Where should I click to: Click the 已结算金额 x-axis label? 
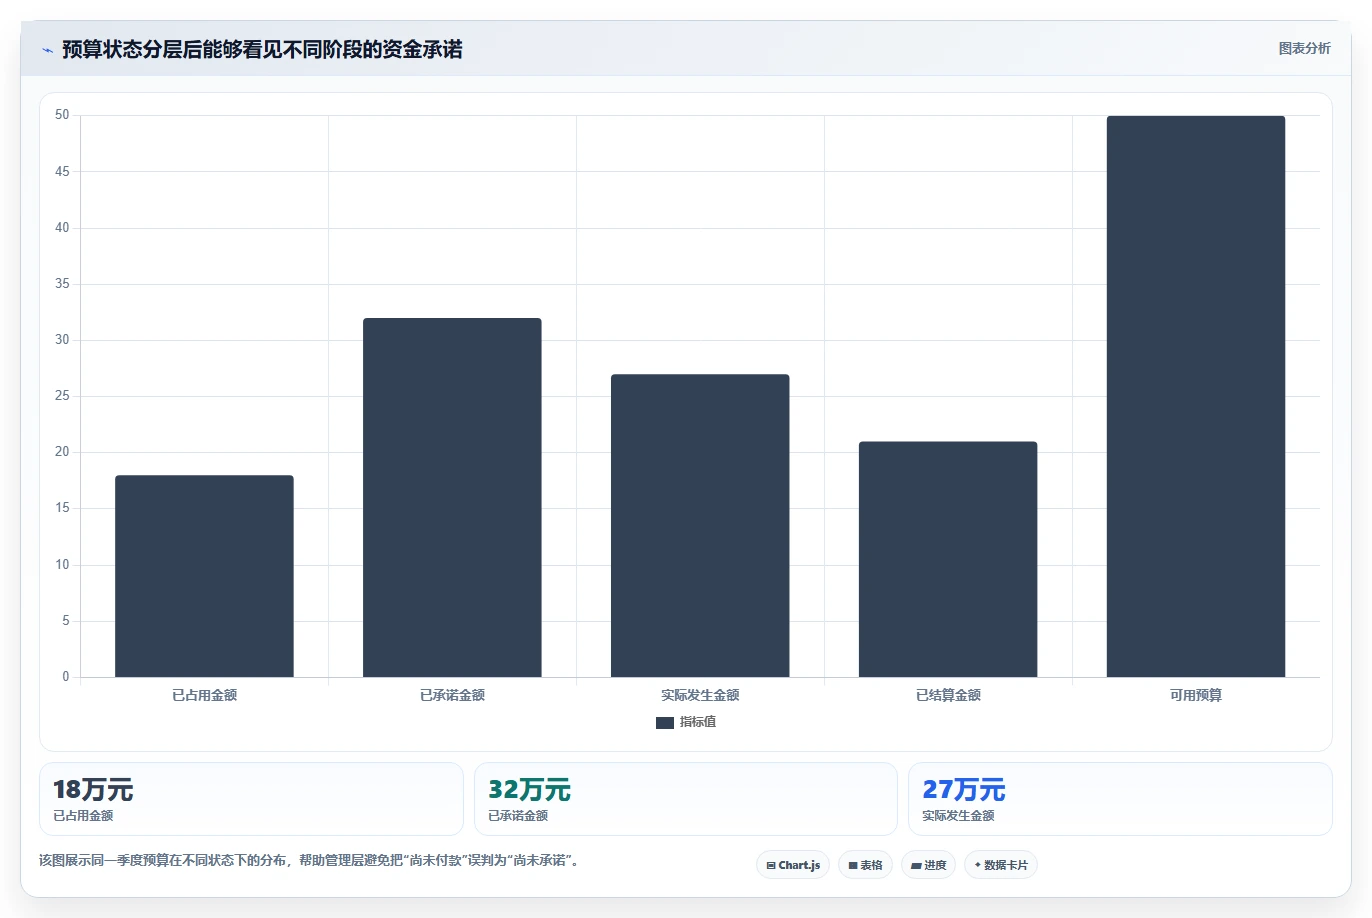tap(948, 695)
